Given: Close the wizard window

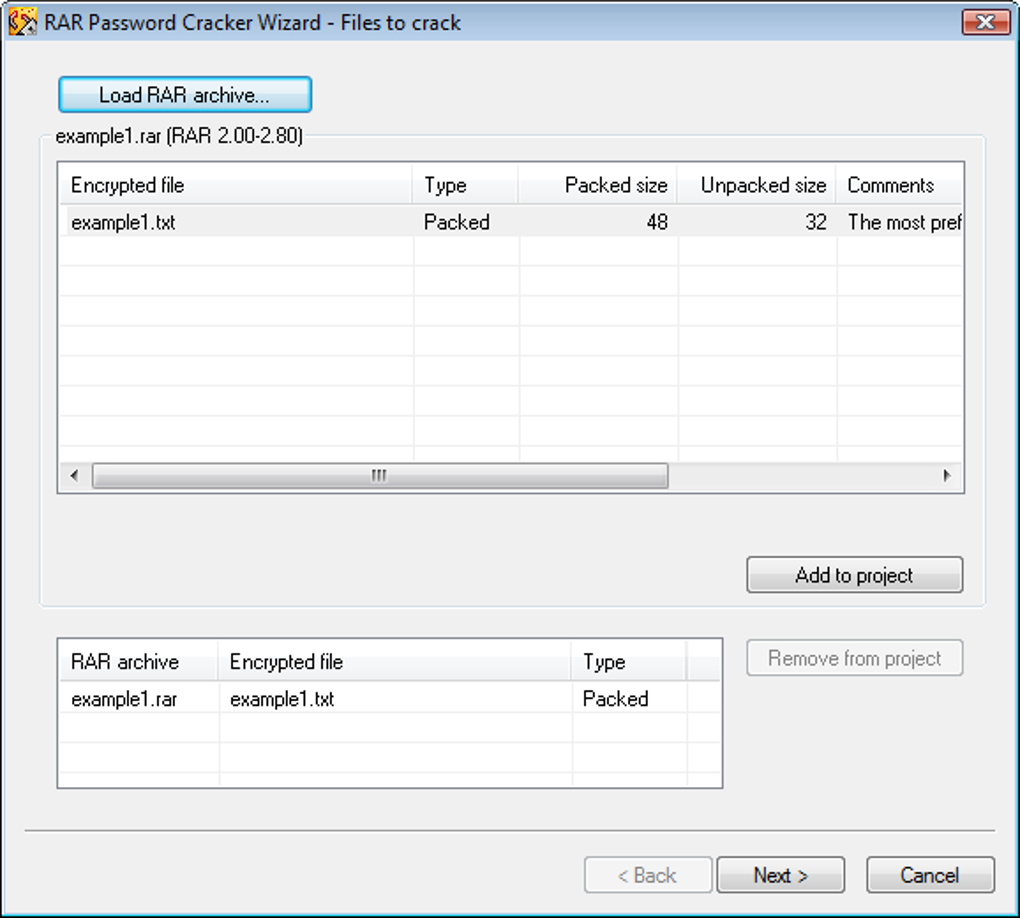Looking at the screenshot, I should click(984, 22).
